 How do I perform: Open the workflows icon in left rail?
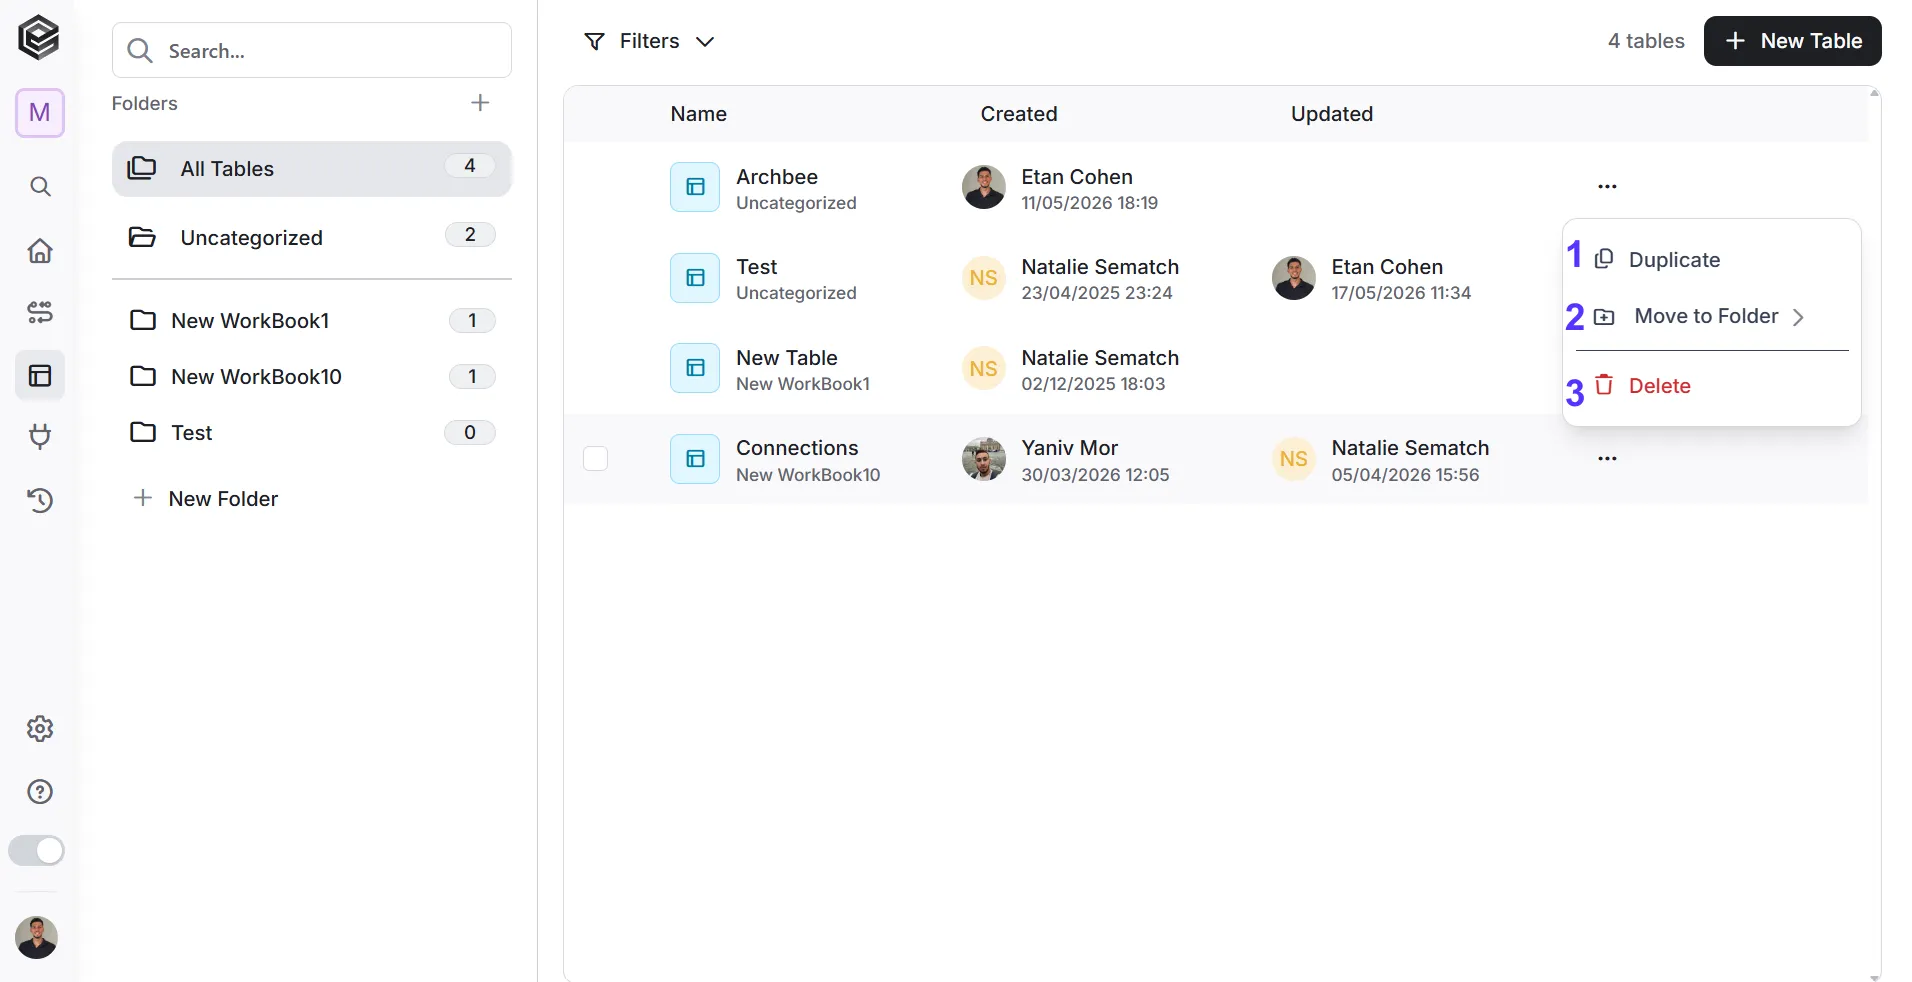coord(40,313)
